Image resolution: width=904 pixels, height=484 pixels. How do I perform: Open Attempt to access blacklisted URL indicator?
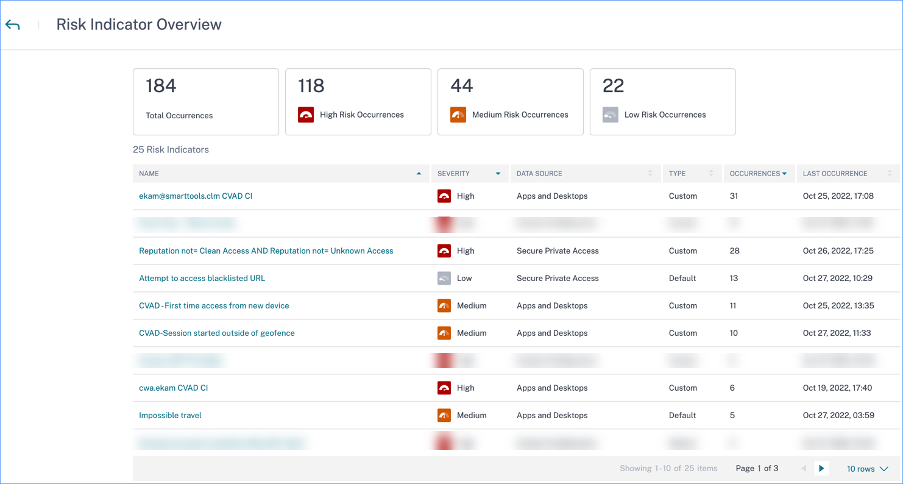click(x=202, y=278)
